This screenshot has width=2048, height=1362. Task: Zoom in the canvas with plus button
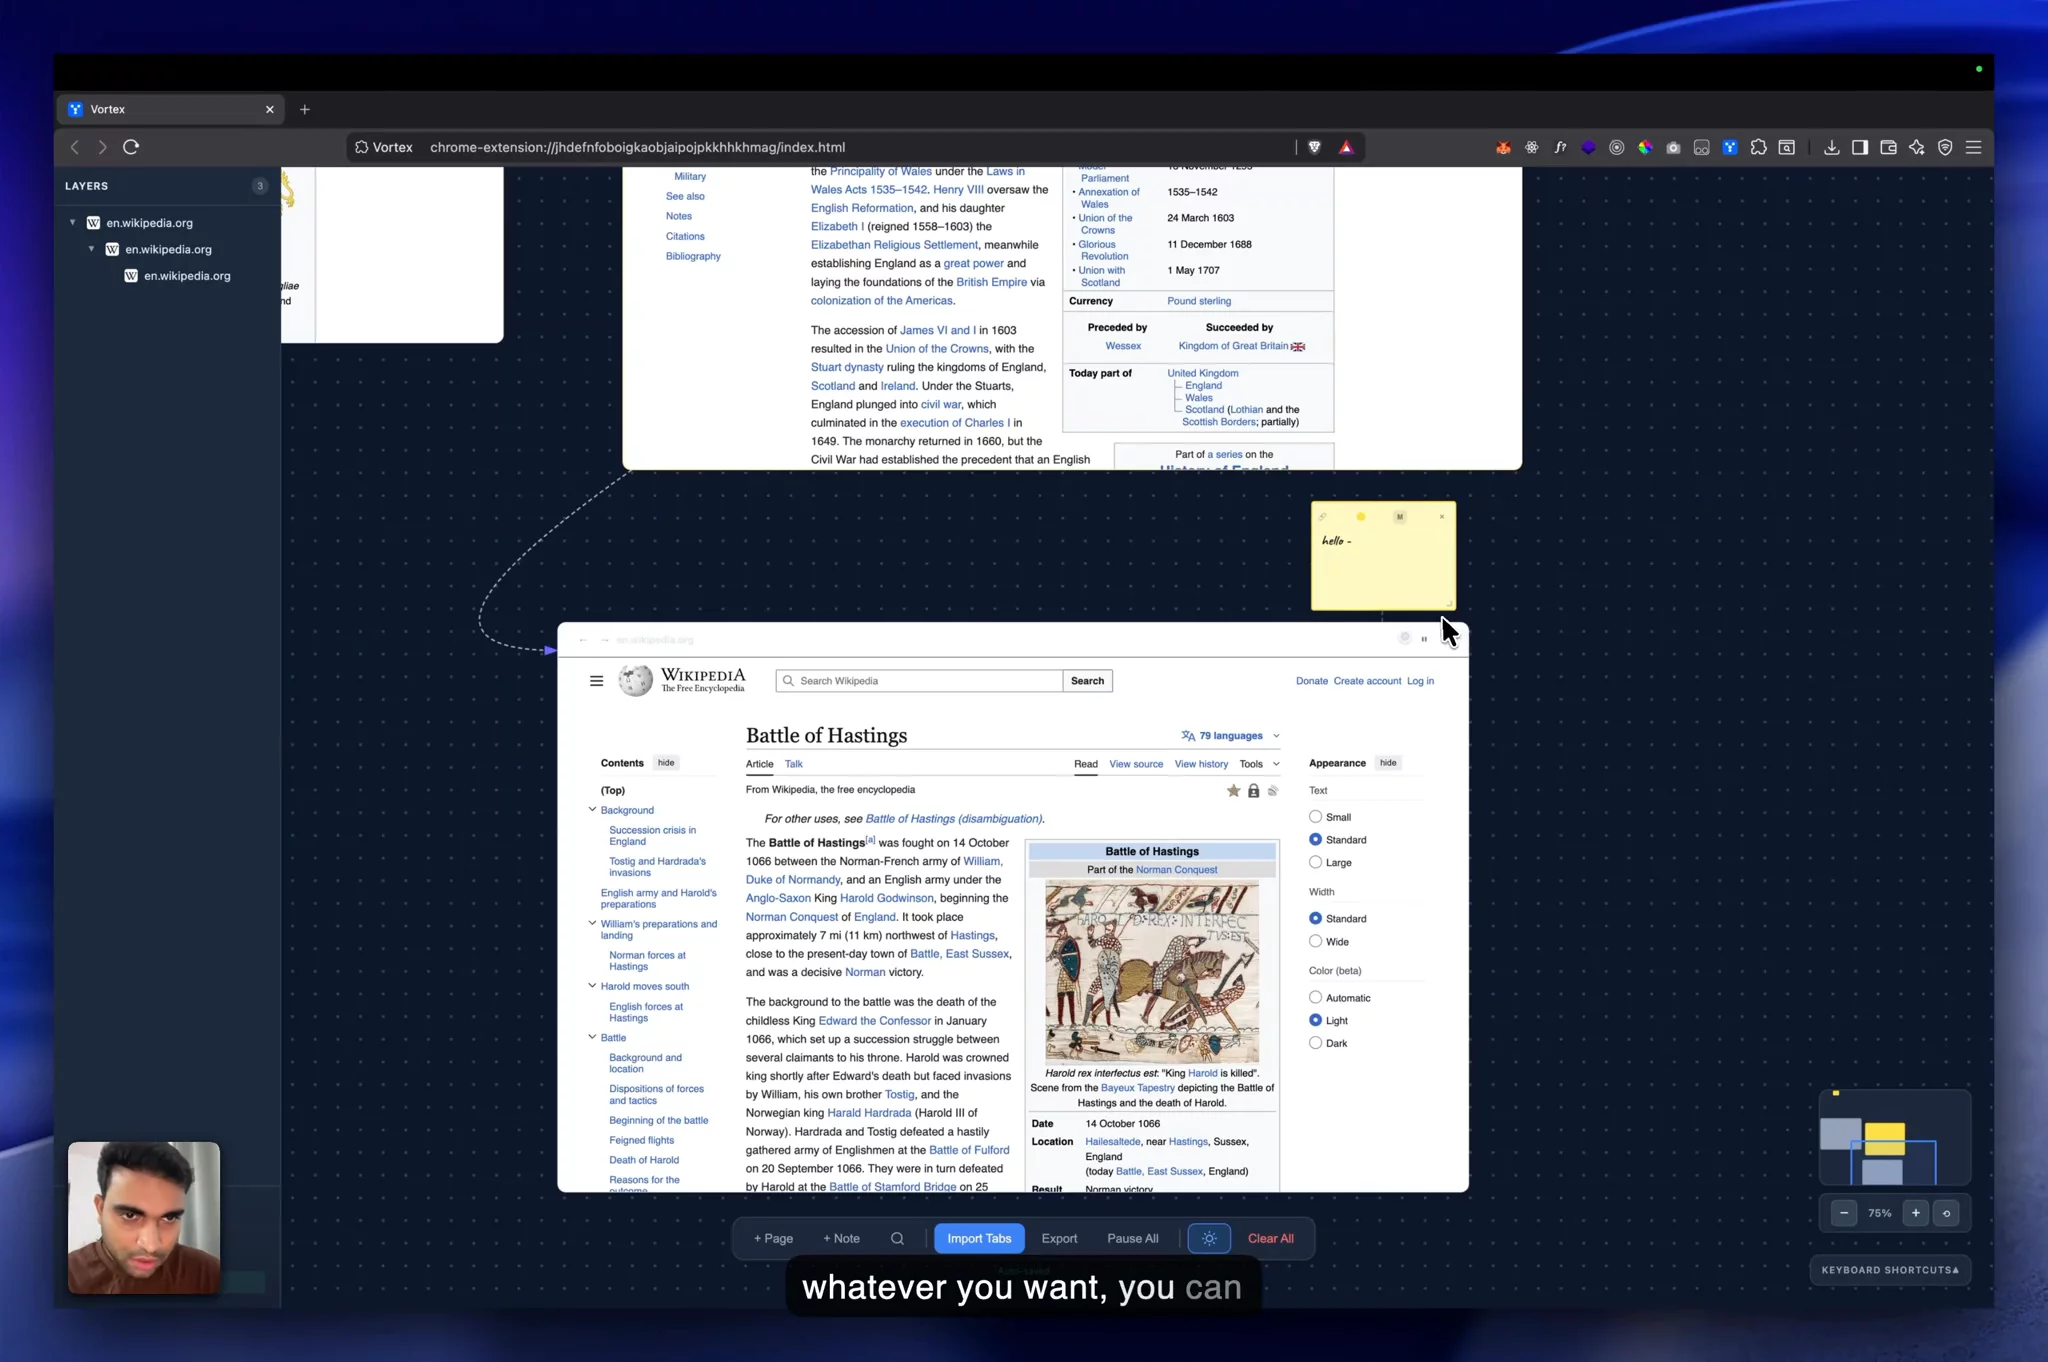pos(1915,1213)
